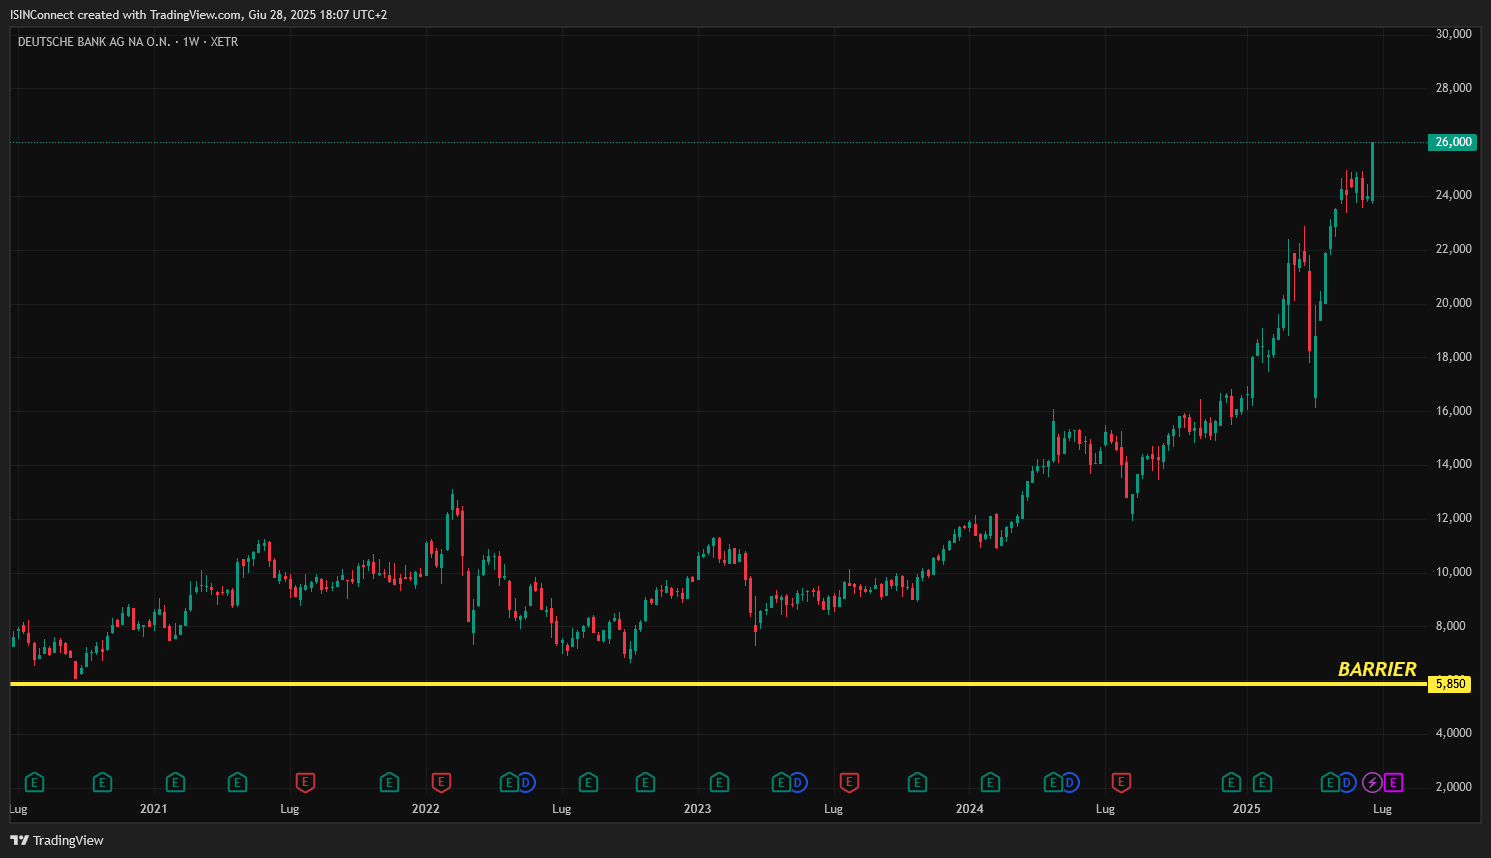
Task: Click the 16,000 price axis label
Action: click(1453, 411)
